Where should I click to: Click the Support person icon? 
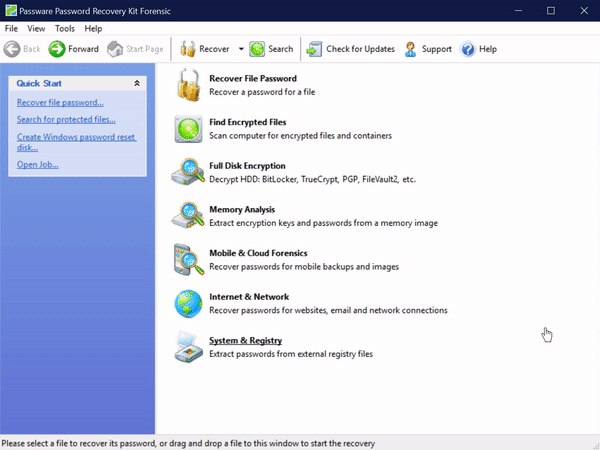click(411, 49)
